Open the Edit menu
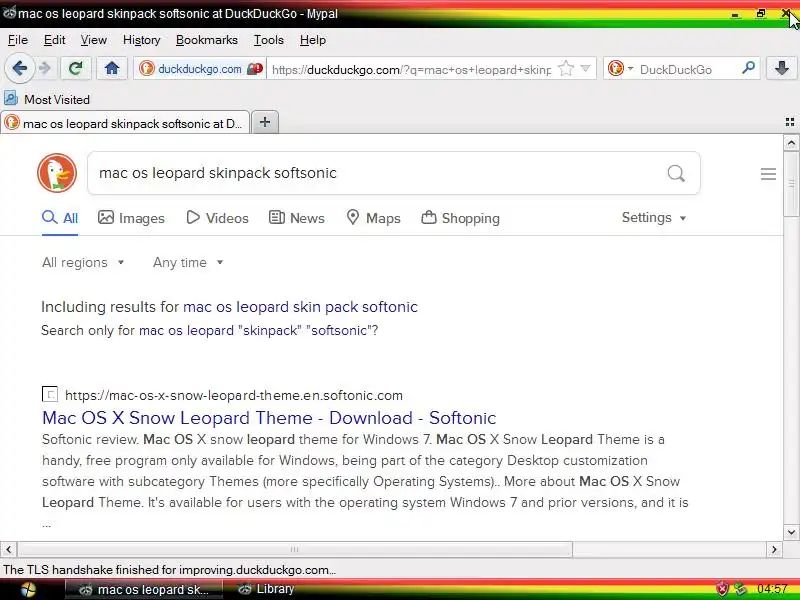 click(x=54, y=40)
